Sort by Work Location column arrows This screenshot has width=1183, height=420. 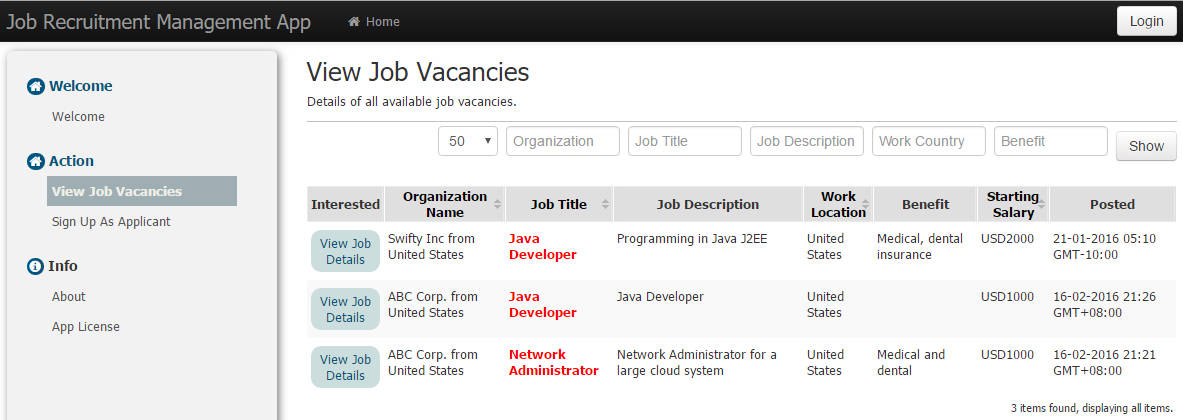point(865,204)
